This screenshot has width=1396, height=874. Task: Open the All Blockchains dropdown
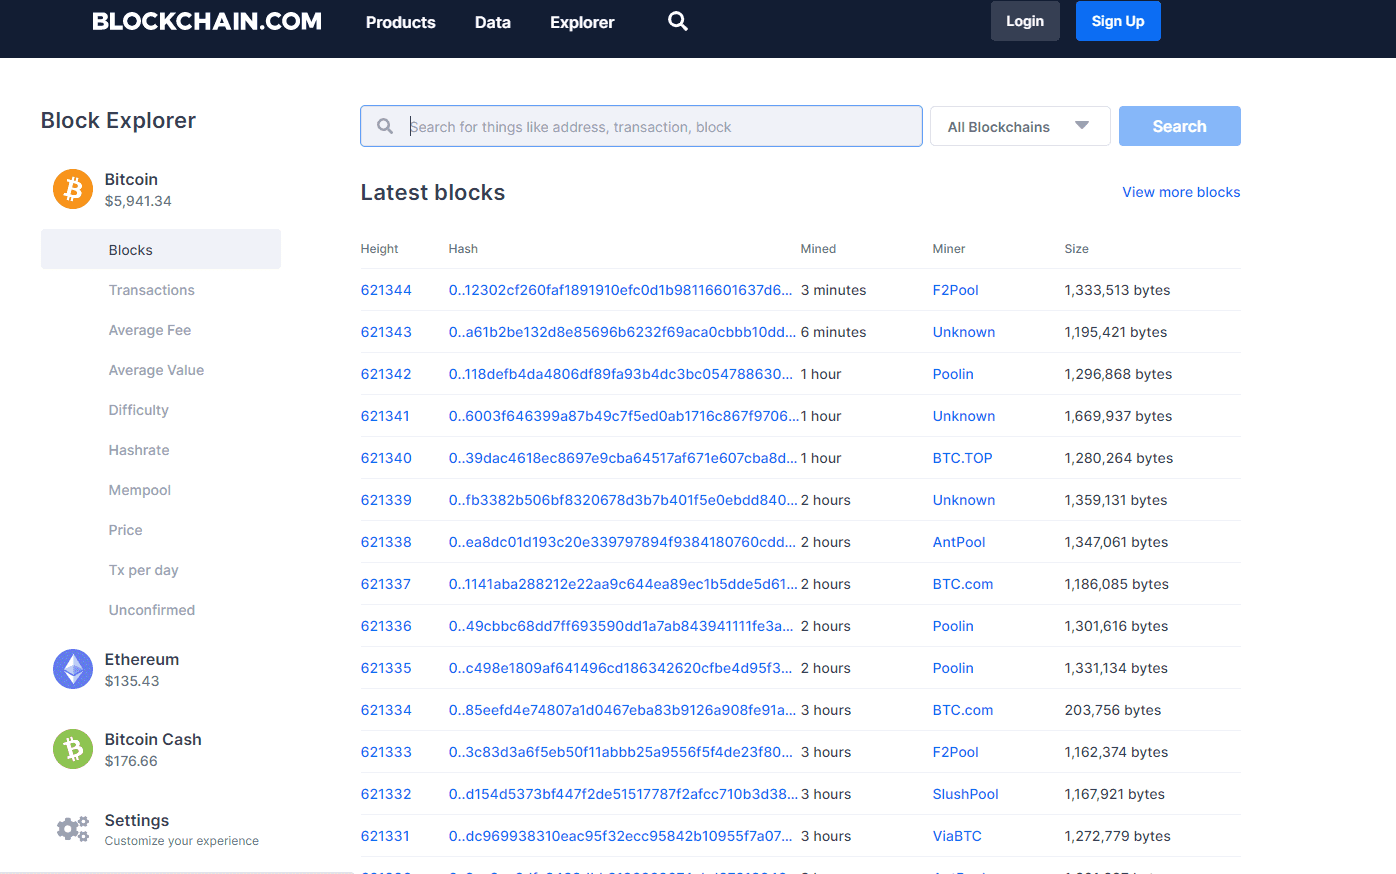pyautogui.click(x=1020, y=126)
